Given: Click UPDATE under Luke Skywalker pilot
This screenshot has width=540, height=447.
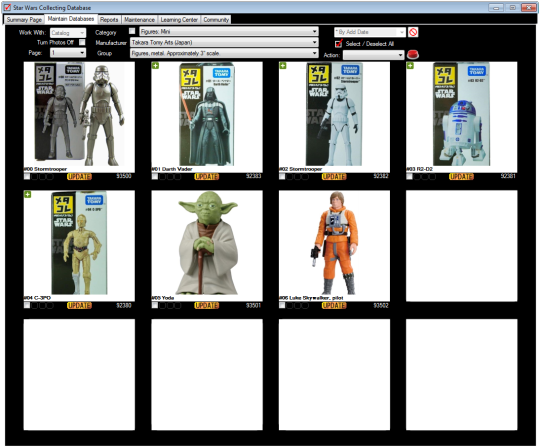Looking at the screenshot, I should pyautogui.click(x=334, y=305).
